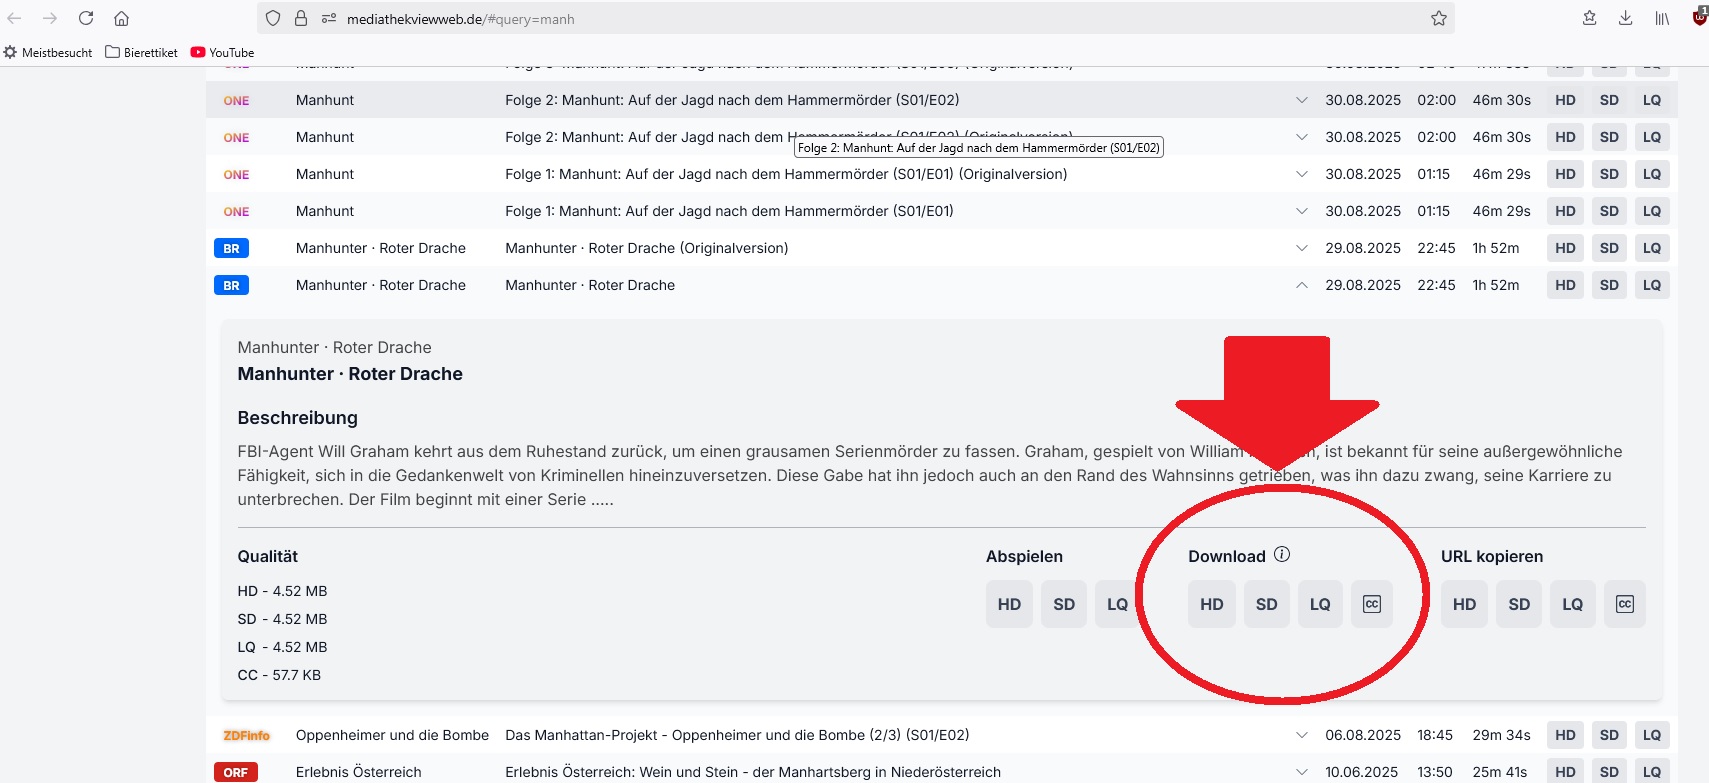Play the film in SD quality
The image size is (1709, 783).
click(x=1063, y=604)
